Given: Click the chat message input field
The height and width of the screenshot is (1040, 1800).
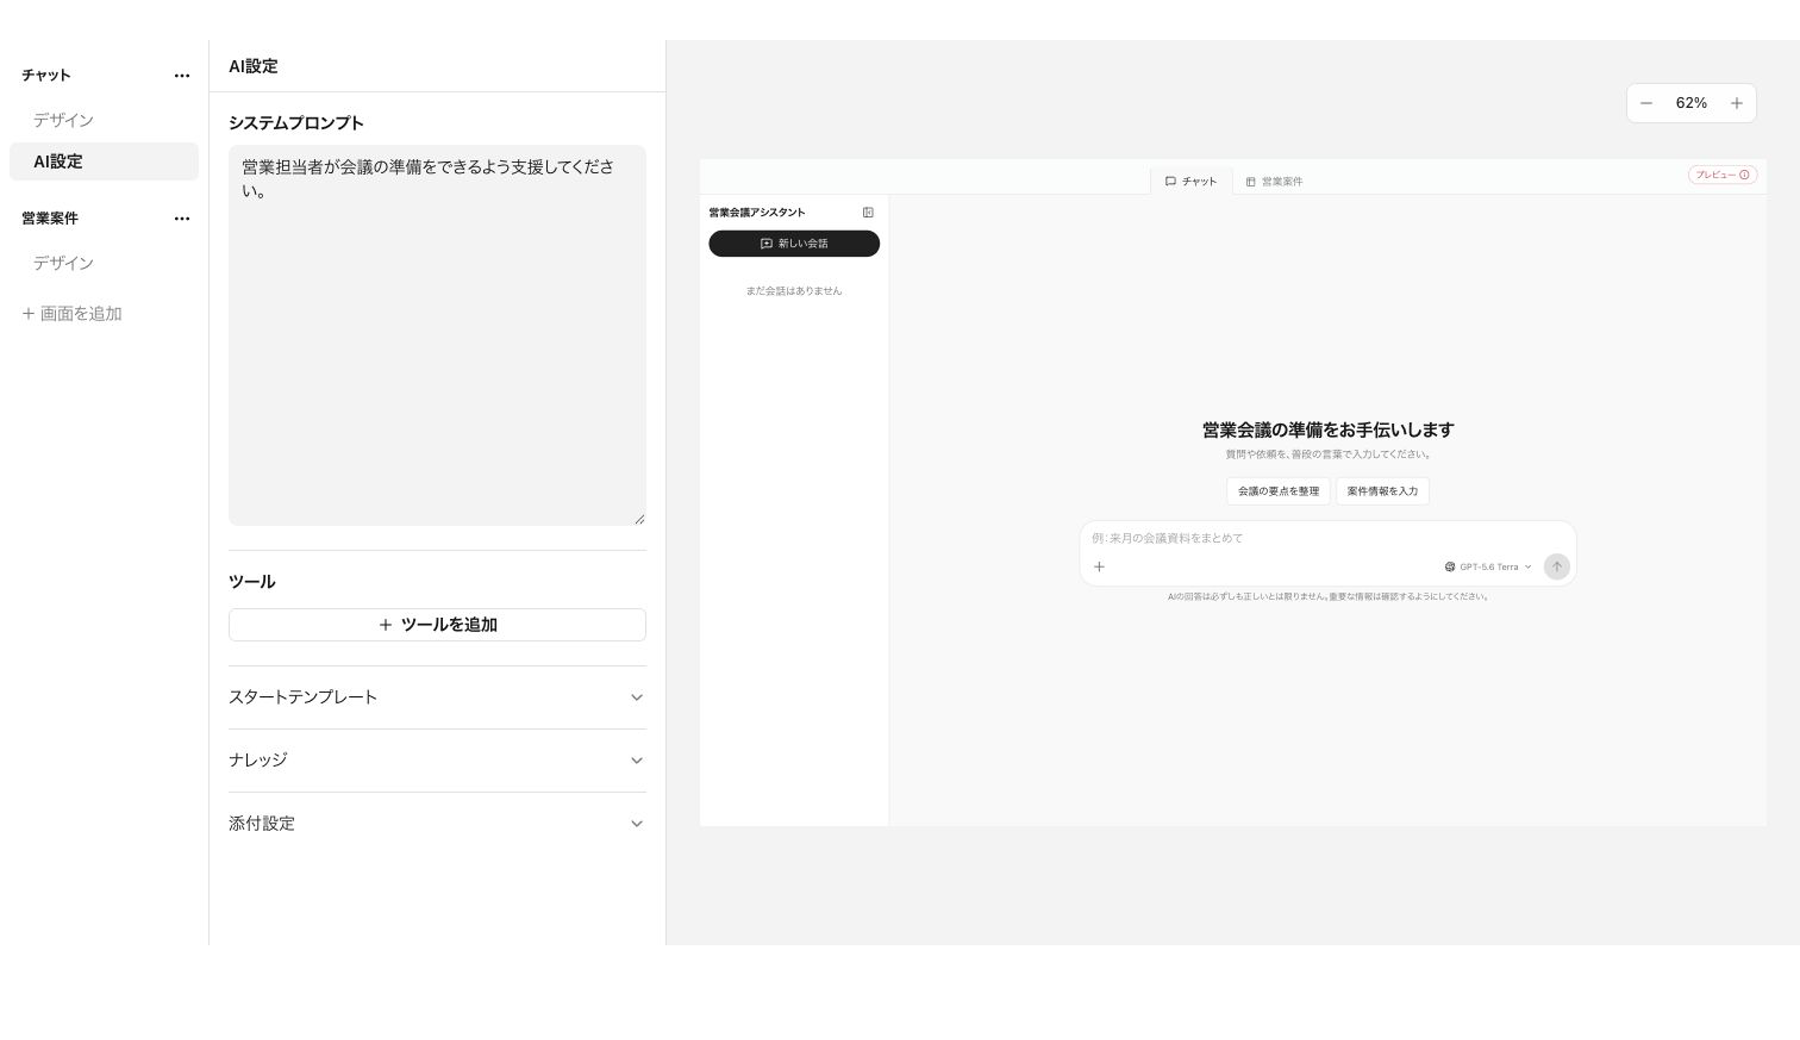Looking at the screenshot, I should [x=1327, y=539].
